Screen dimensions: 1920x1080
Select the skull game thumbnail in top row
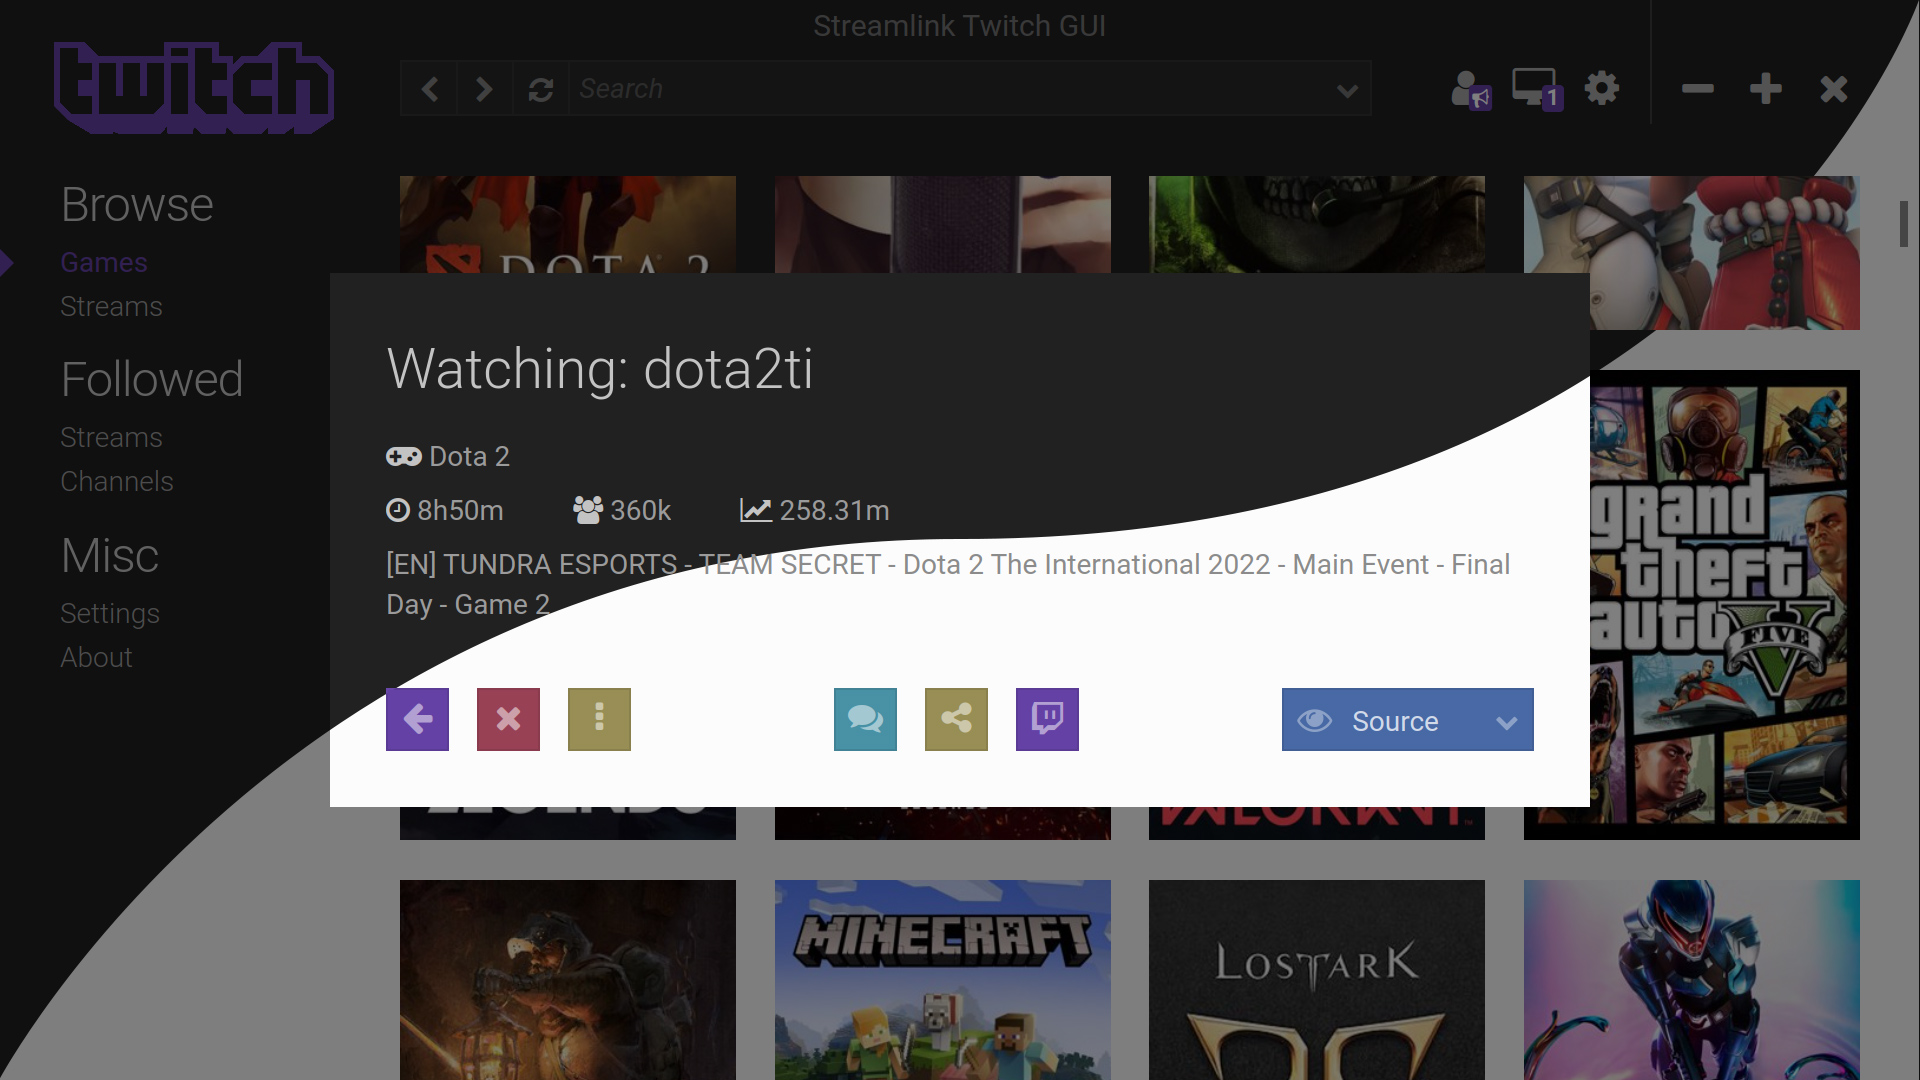coord(1316,224)
